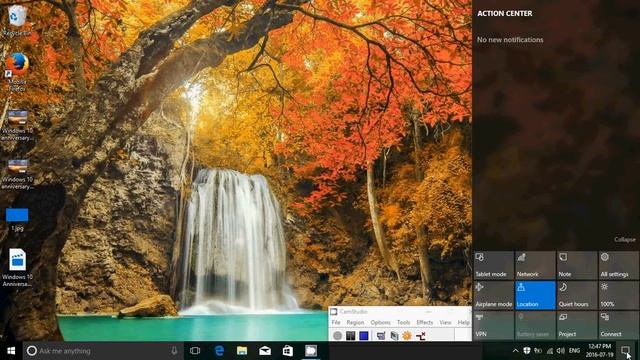The width and height of the screenshot is (640, 360).
Task: Open the Project quick action tile
Action: tap(577, 325)
